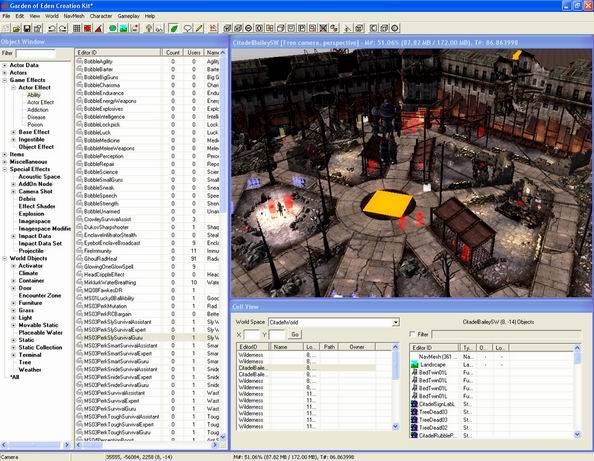Enable the Filter checkbox in Cell View
This screenshot has width=594, height=461.
coord(412,334)
